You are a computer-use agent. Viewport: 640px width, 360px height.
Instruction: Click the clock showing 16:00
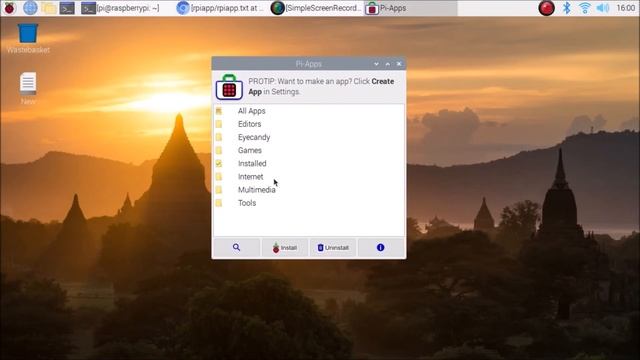pyautogui.click(x=626, y=8)
